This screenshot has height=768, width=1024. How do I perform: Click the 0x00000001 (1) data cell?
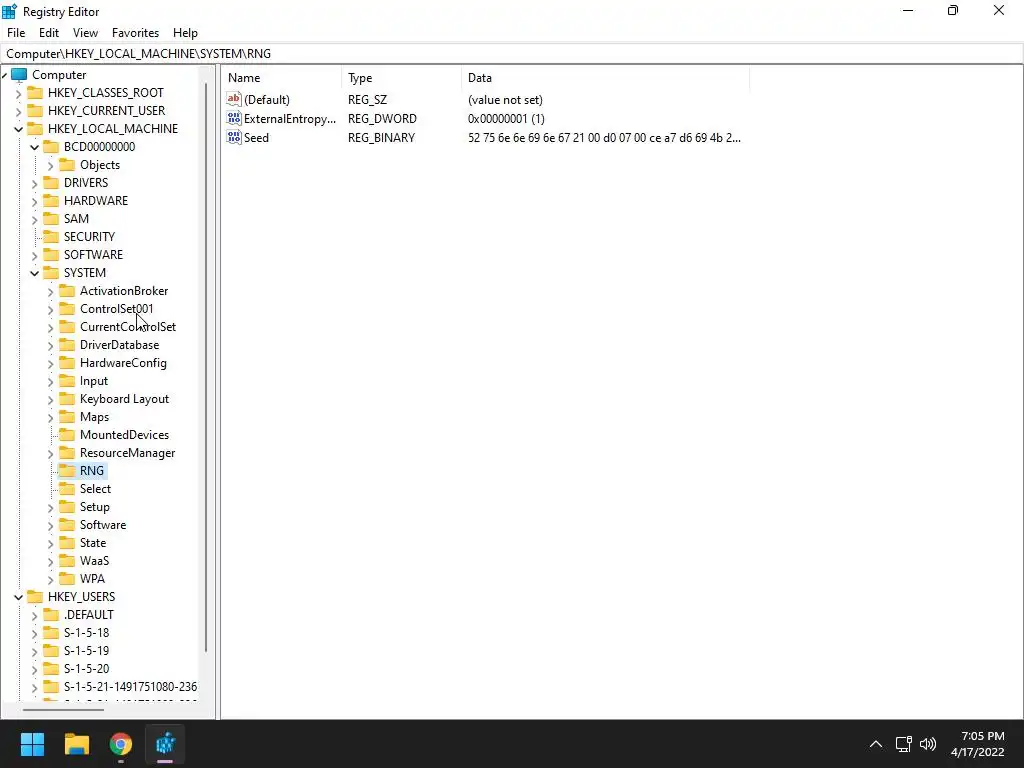(x=506, y=119)
